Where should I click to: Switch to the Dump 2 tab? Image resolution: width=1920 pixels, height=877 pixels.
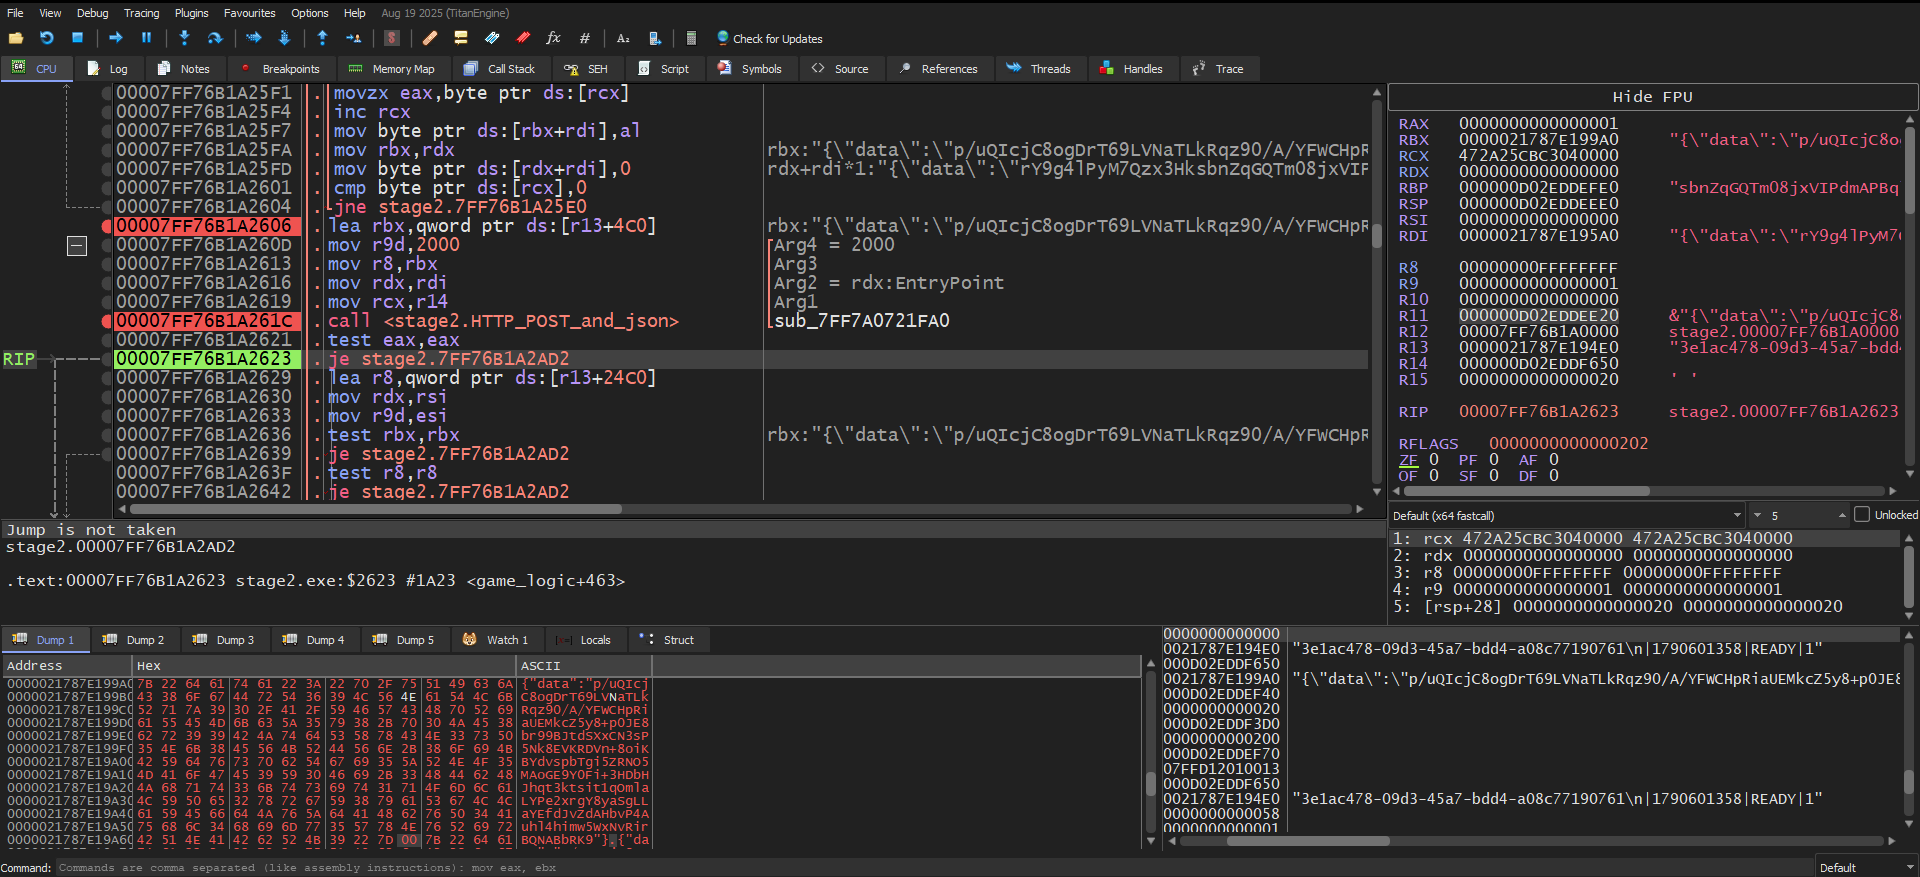(135, 640)
